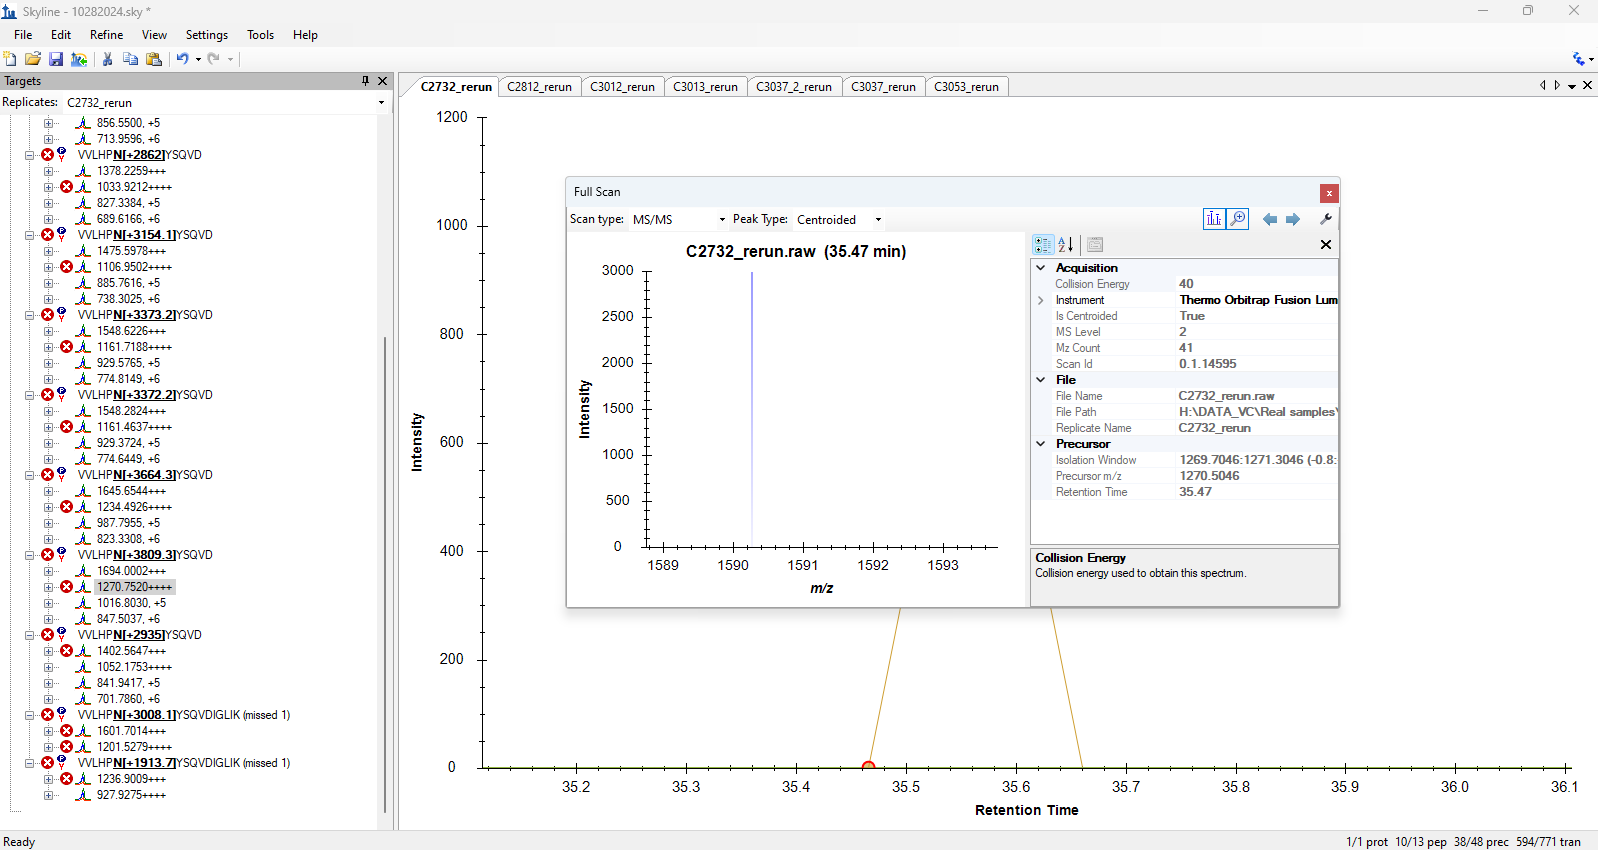Go to next scan with right arrow
The width and height of the screenshot is (1598, 850).
(1293, 219)
